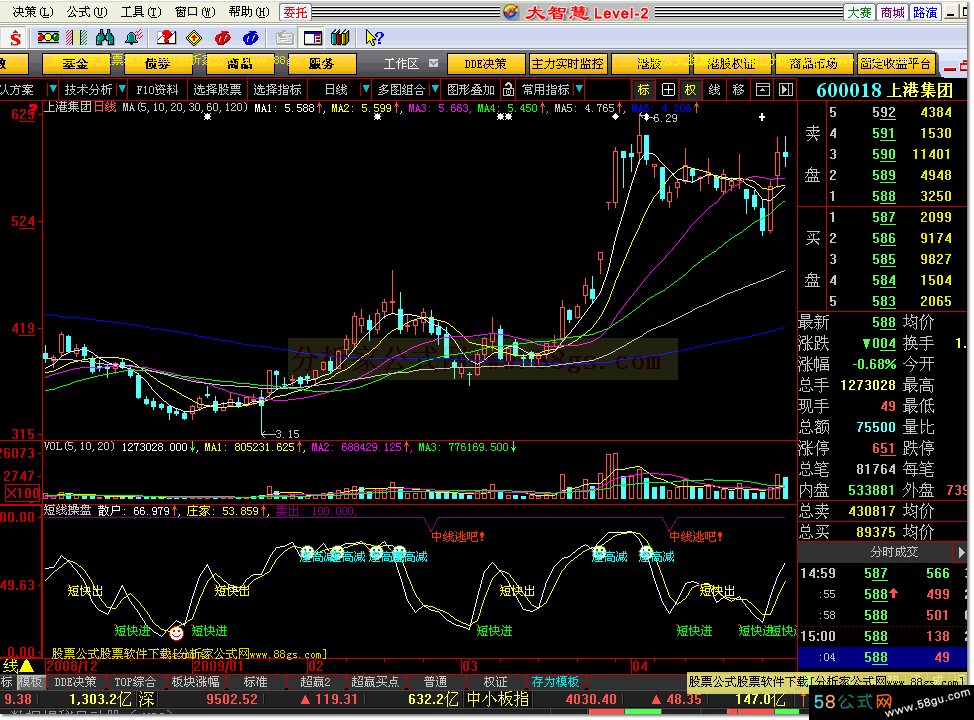Click the 移 move tool icon
The height and width of the screenshot is (720, 974).
click(738, 90)
